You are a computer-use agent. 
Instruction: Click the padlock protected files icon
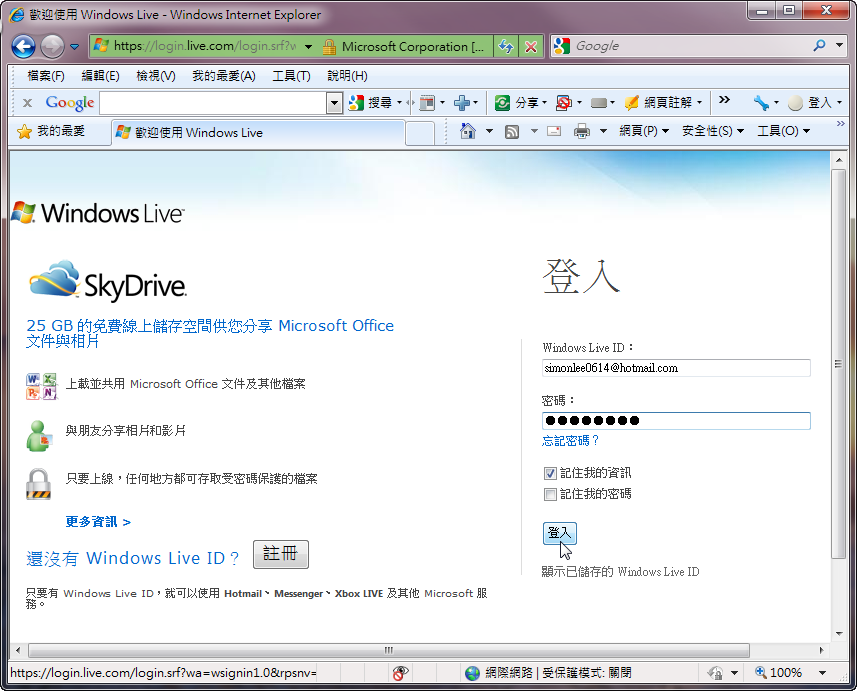38,484
